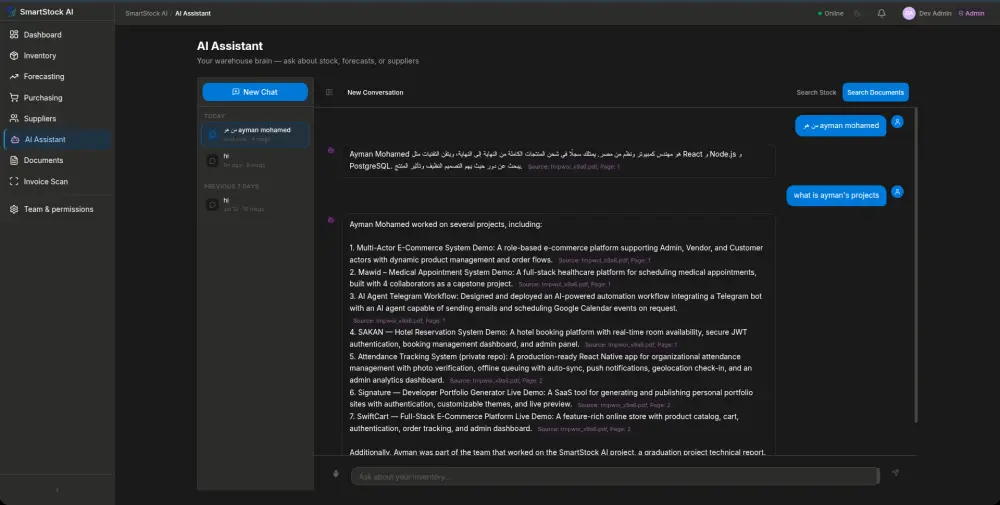Open Today's 'hi' conversation
The image size is (1000, 505).
tap(255, 161)
